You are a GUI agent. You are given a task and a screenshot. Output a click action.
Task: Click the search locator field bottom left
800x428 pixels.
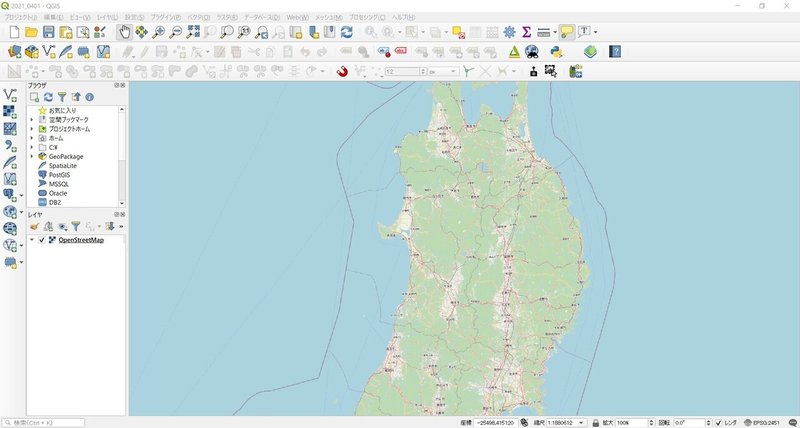[x=43, y=423]
